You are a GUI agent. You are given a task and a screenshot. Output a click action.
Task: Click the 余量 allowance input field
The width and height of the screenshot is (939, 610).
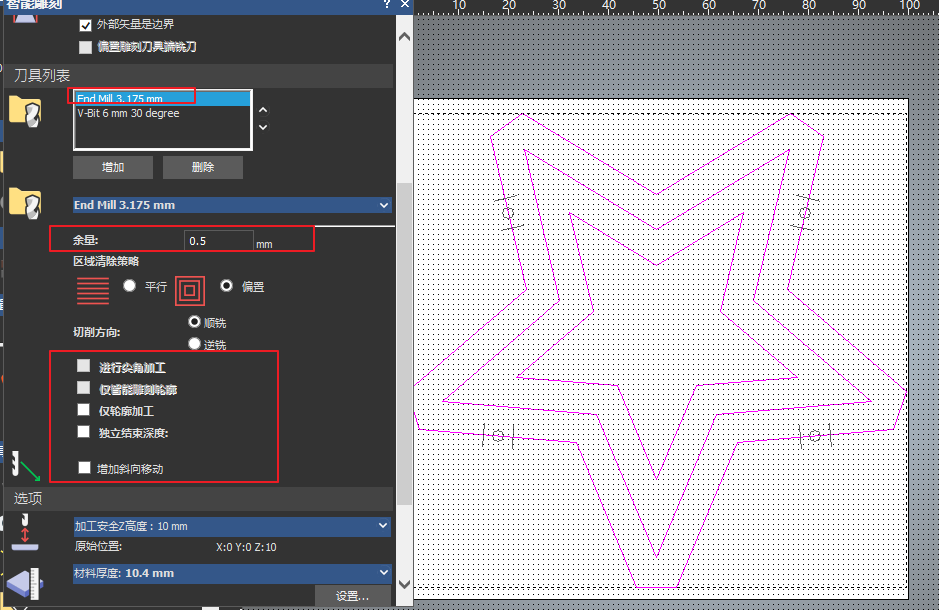pos(219,241)
